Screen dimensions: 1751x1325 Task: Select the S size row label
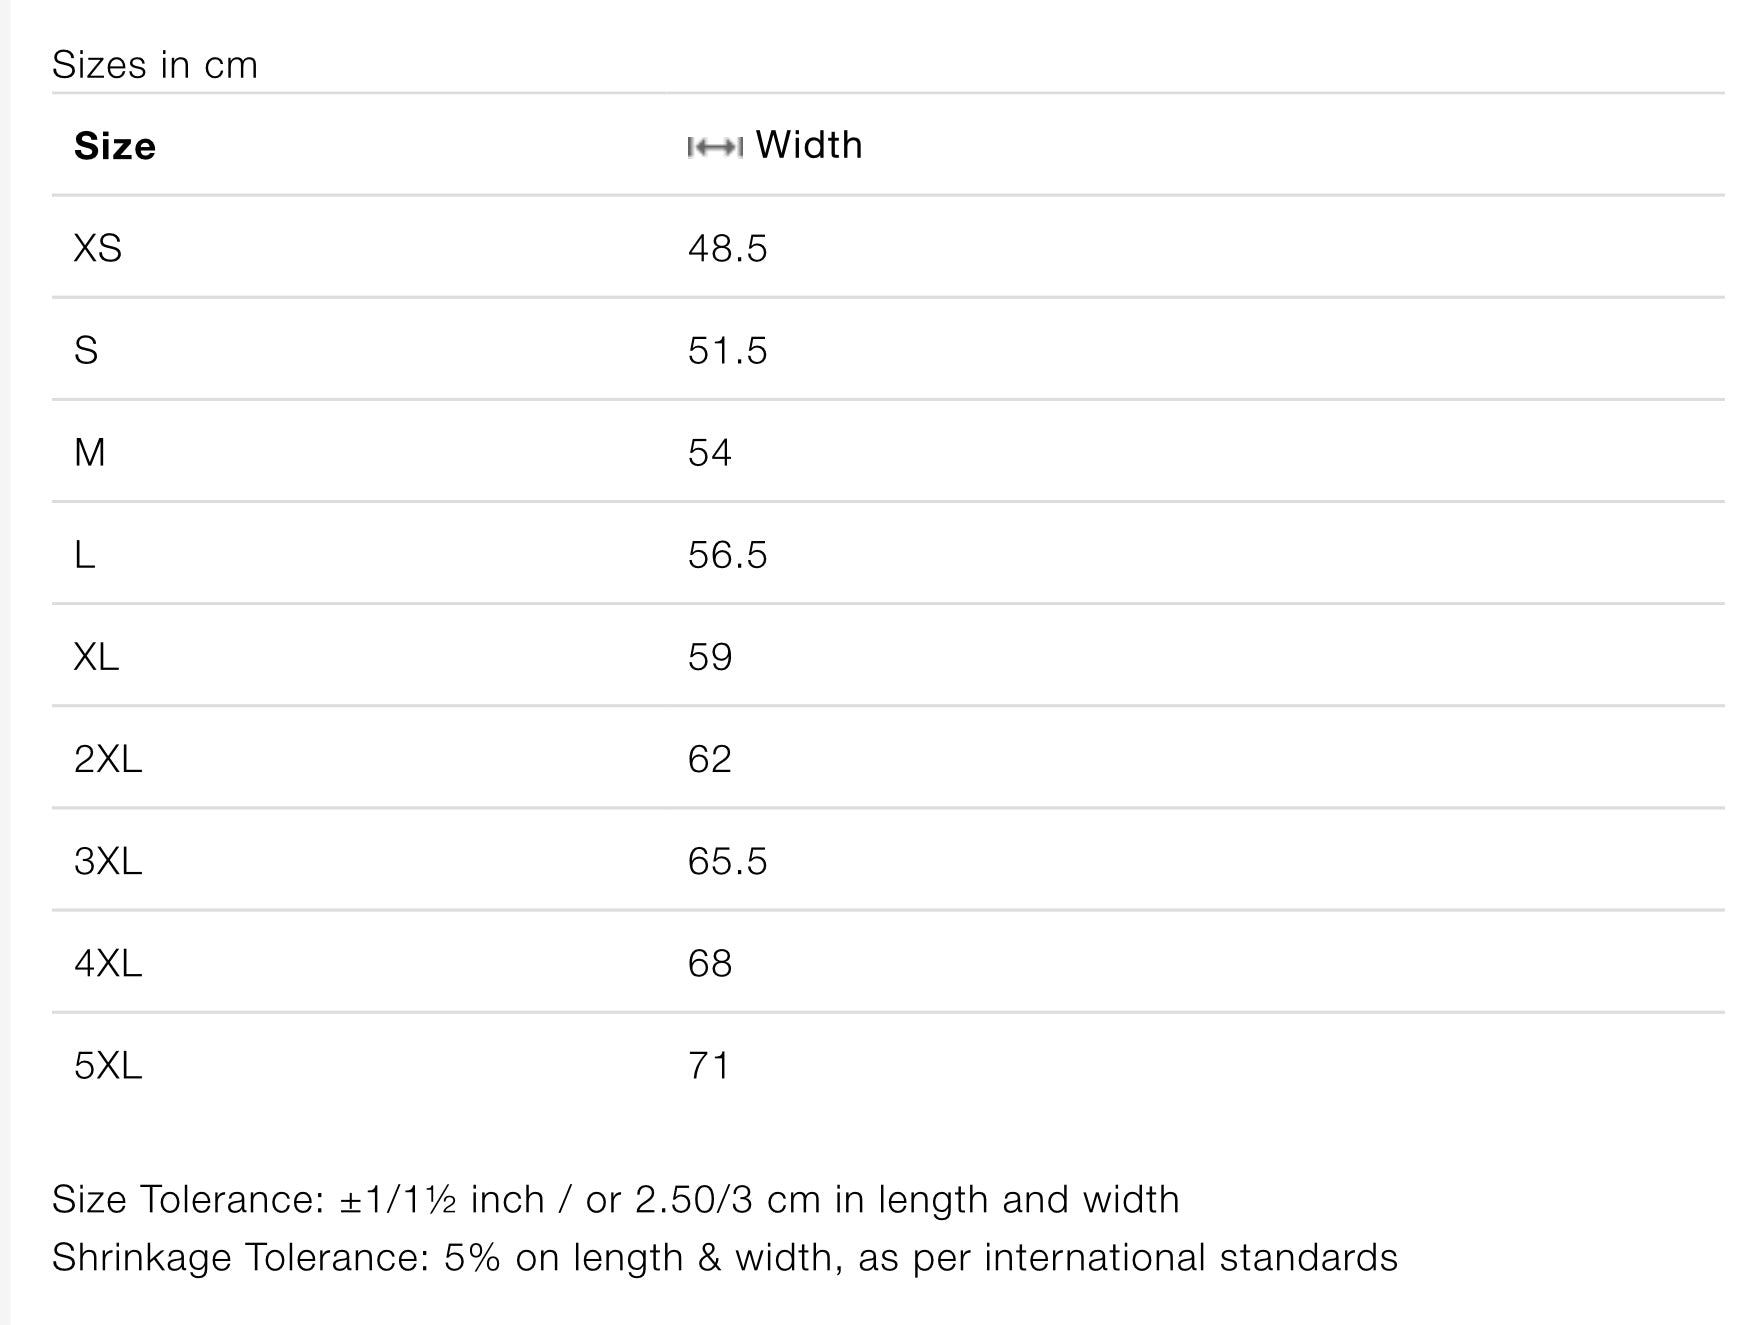tap(86, 351)
